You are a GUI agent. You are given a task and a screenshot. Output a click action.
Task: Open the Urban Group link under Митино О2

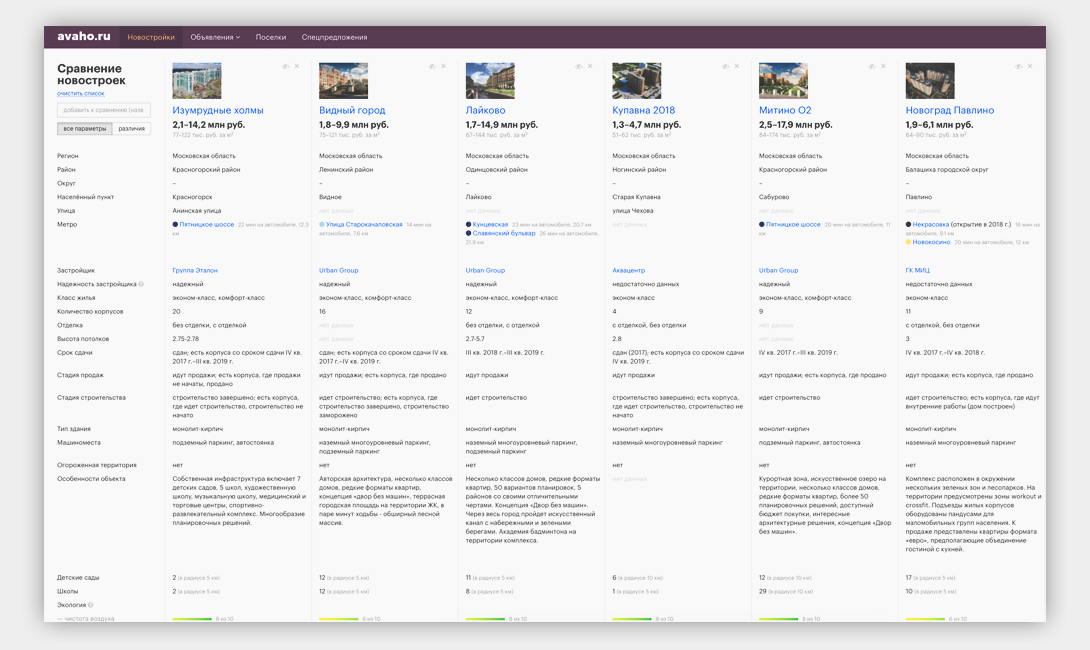click(779, 270)
